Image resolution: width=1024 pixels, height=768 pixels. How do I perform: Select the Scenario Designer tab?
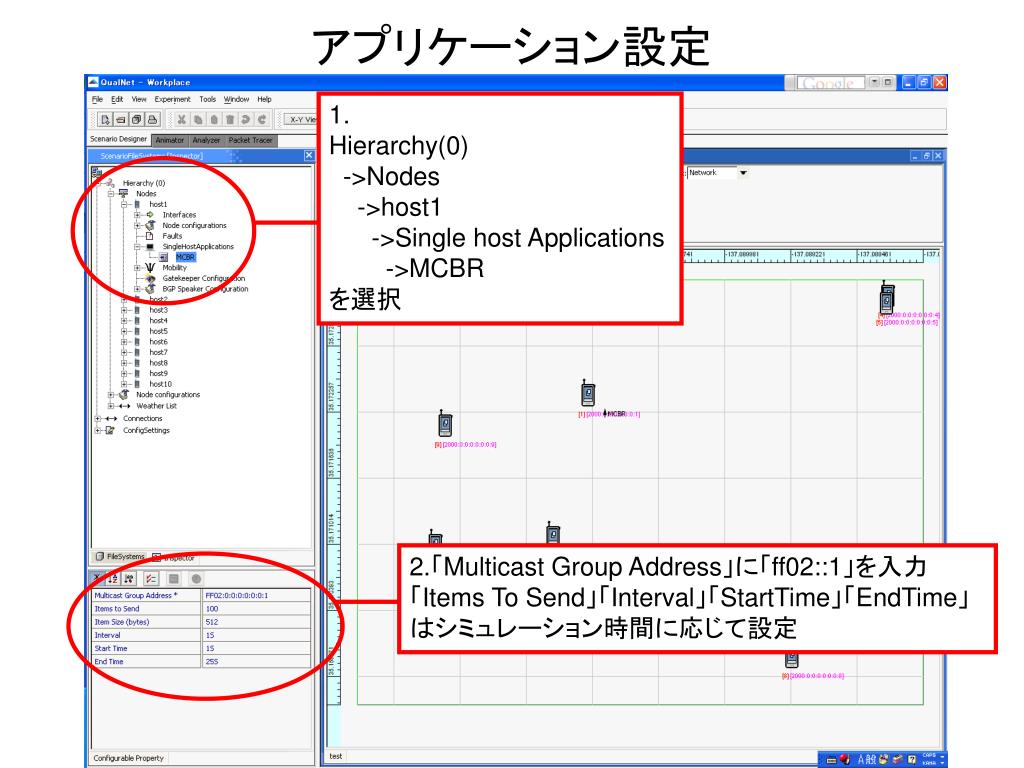click(118, 139)
